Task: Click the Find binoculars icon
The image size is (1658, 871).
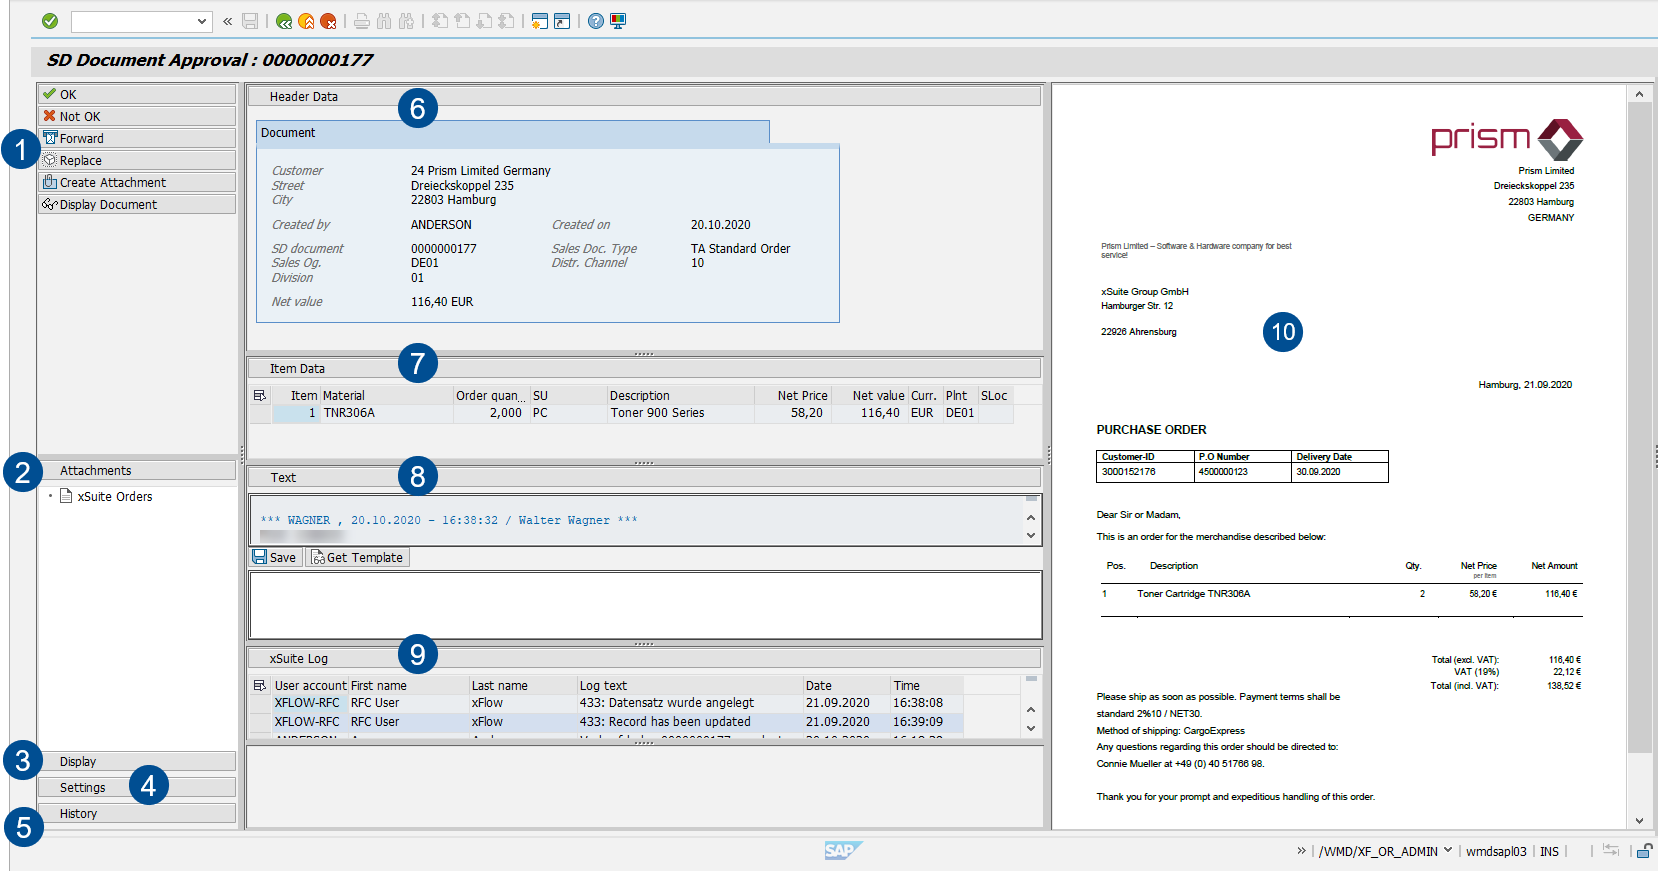Action: click(x=384, y=21)
